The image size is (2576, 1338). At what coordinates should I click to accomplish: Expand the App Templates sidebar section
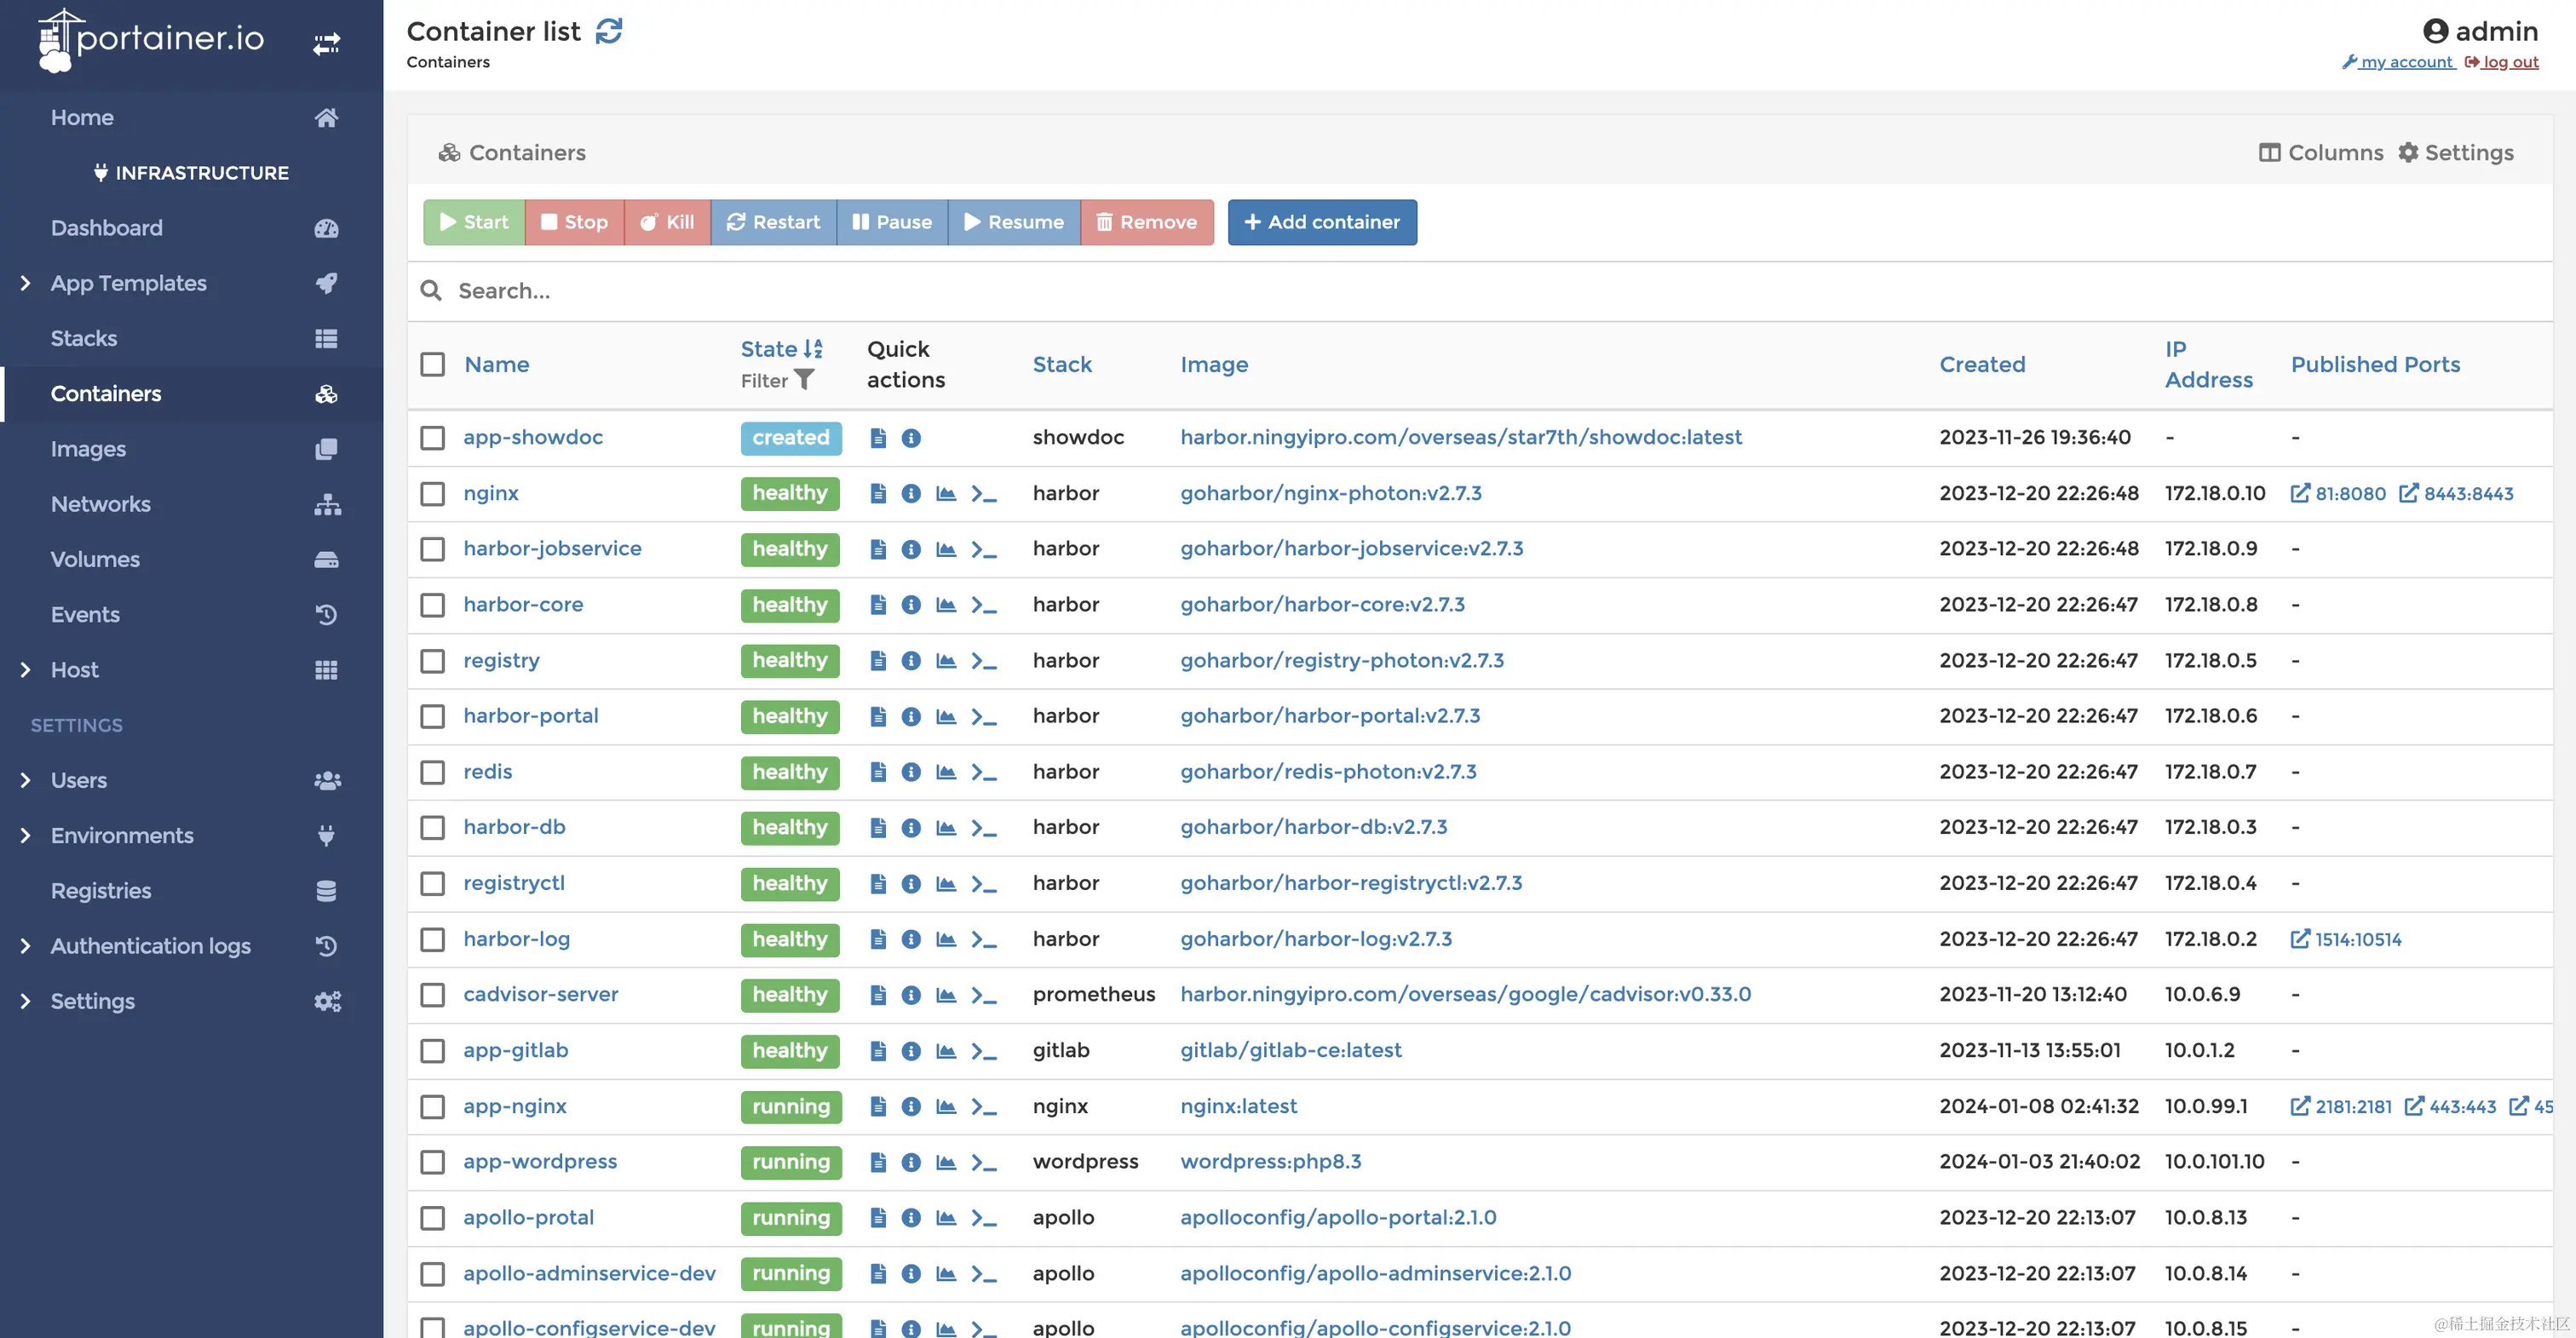click(x=26, y=283)
